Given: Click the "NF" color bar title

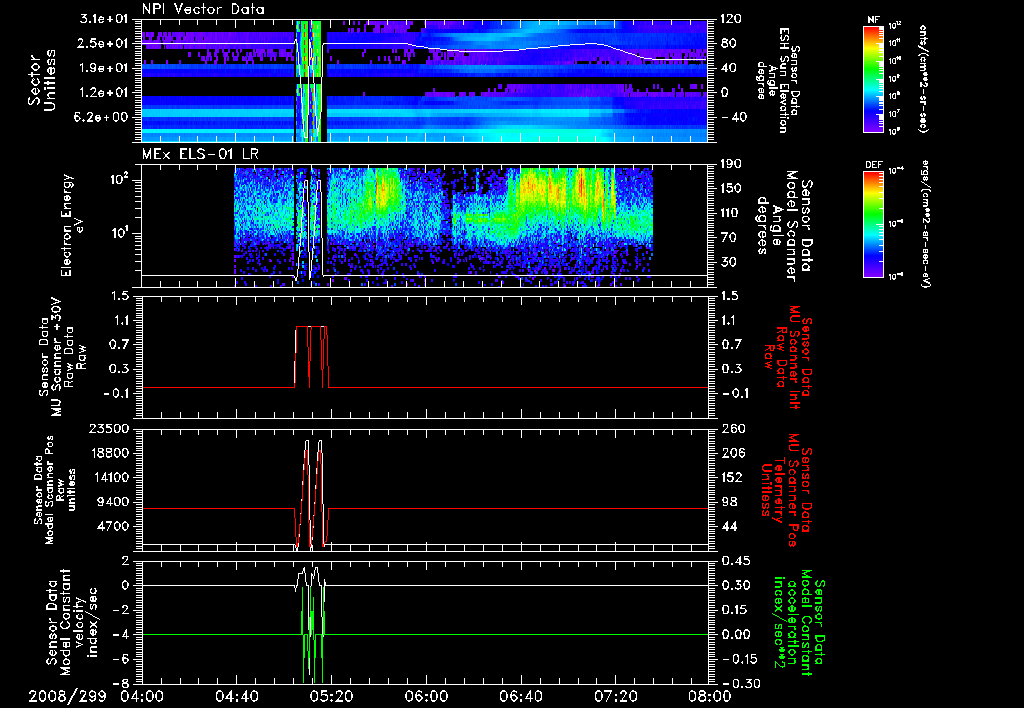Looking at the screenshot, I should 873,20.
